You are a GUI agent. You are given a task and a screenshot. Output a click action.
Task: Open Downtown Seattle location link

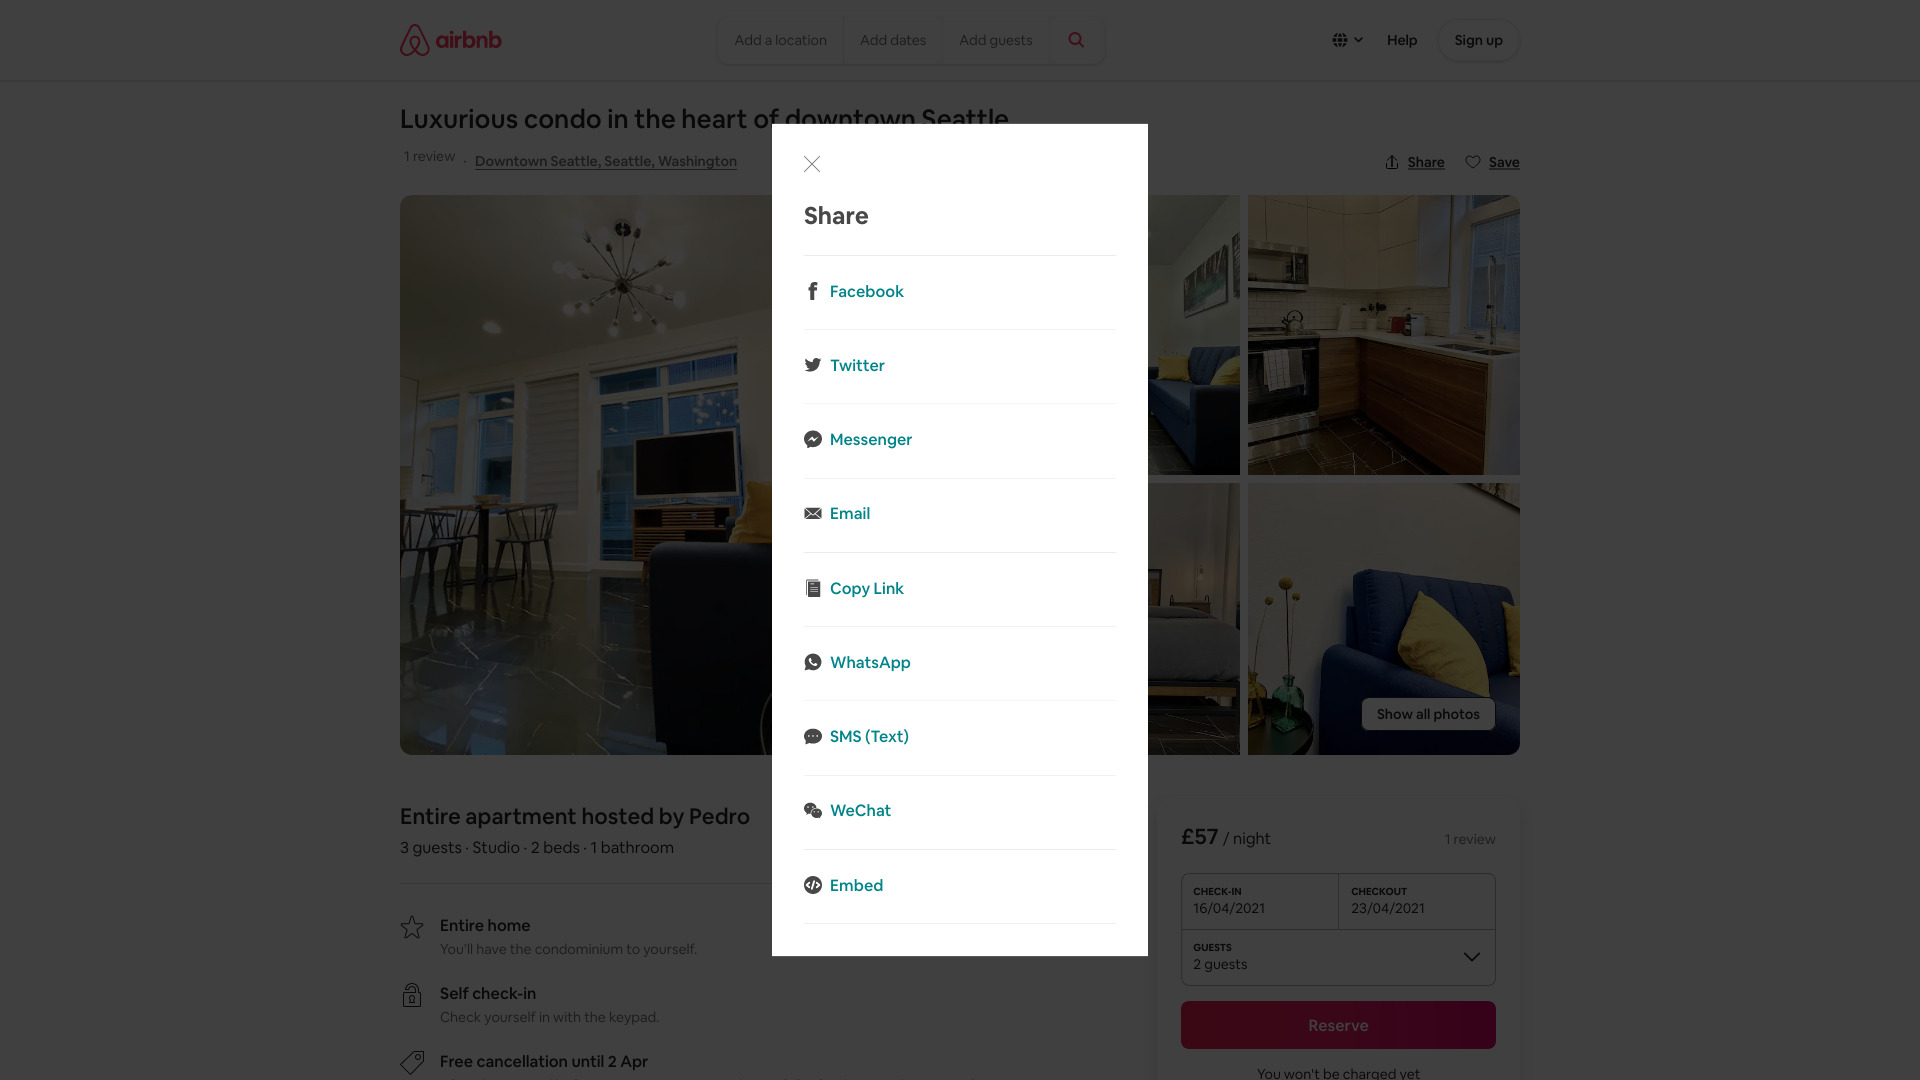click(606, 161)
